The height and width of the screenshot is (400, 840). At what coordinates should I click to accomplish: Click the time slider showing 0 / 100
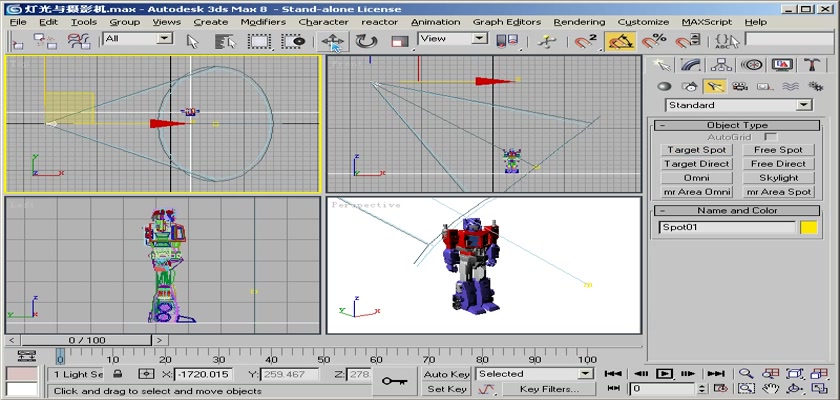pyautogui.click(x=87, y=340)
